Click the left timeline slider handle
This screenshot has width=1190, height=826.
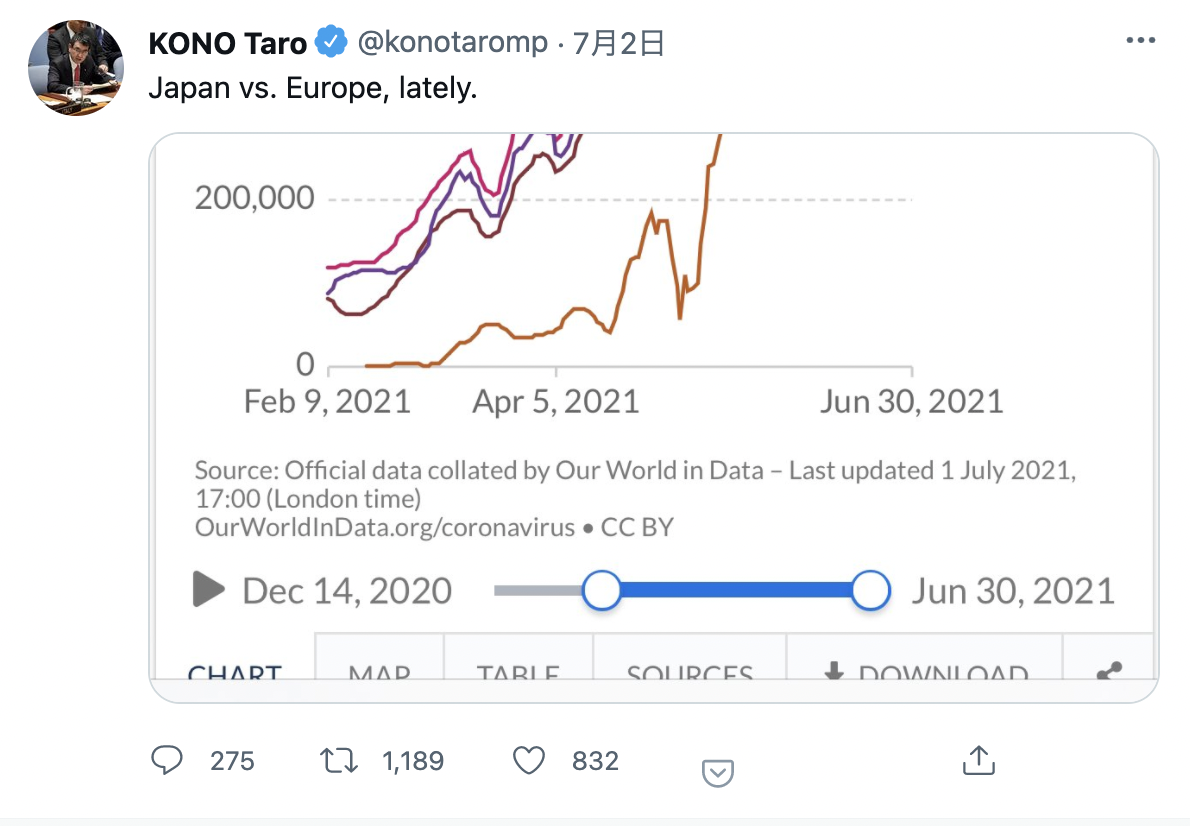[602, 591]
